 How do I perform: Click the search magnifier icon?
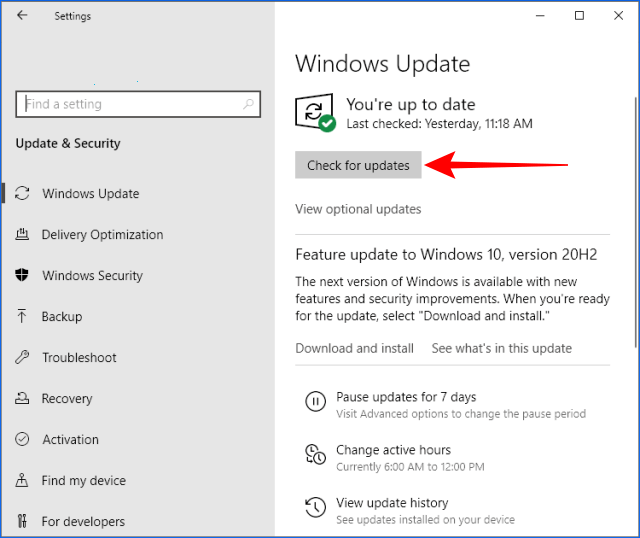(248, 104)
